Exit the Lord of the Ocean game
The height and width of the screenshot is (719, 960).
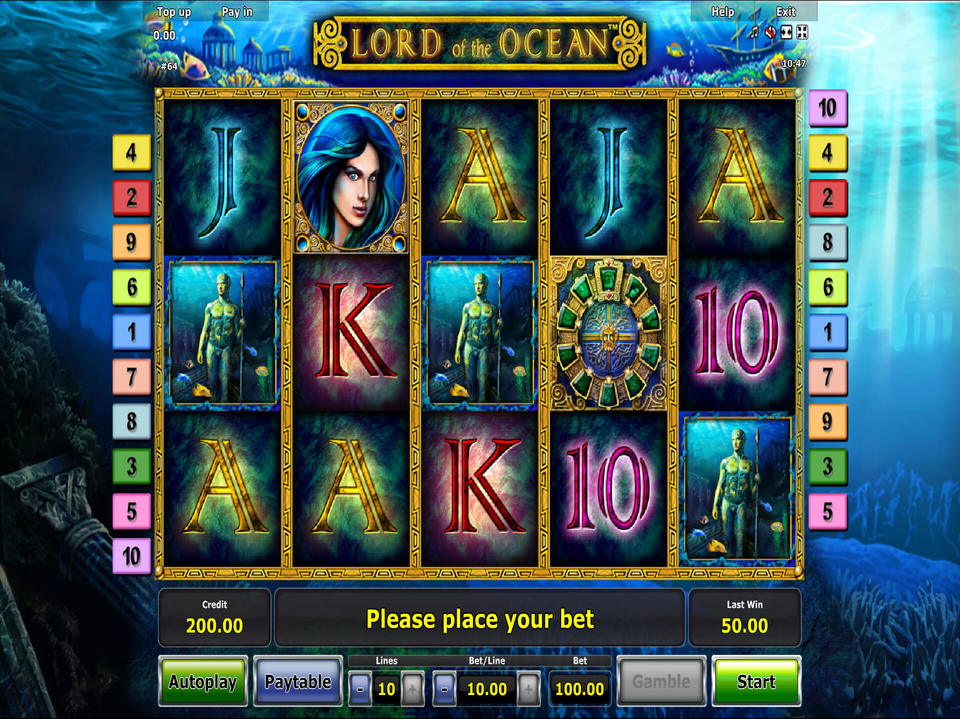786,12
